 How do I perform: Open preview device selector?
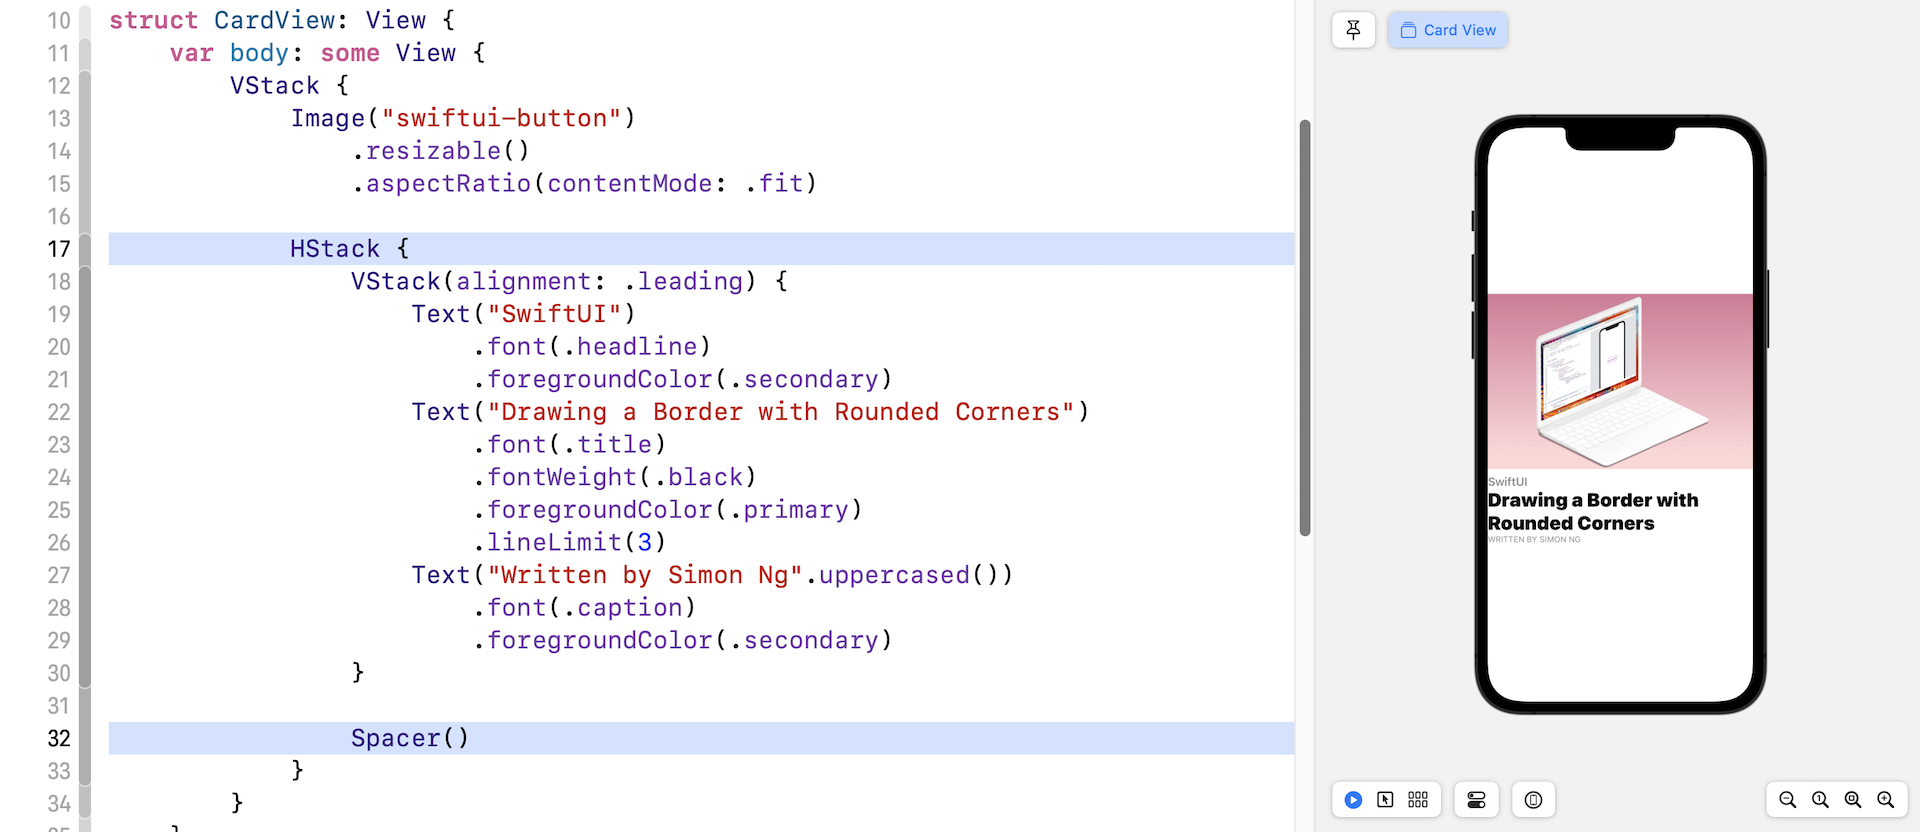click(x=1534, y=800)
